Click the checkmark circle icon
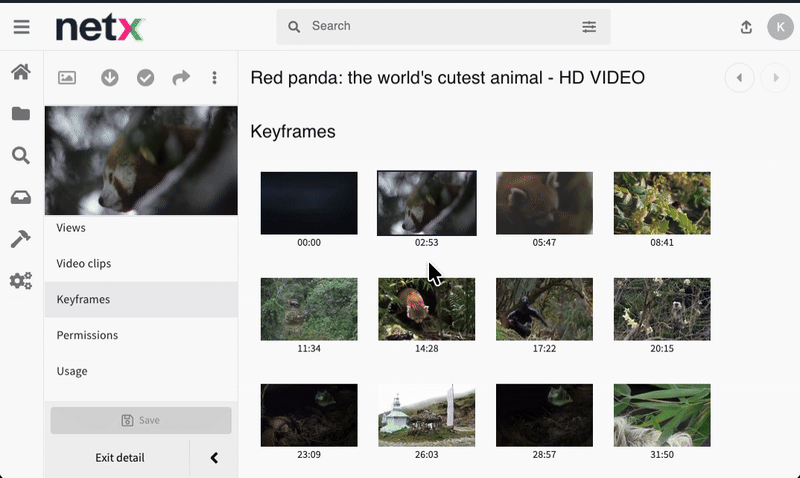Screen dimensions: 800x478 click(x=146, y=78)
